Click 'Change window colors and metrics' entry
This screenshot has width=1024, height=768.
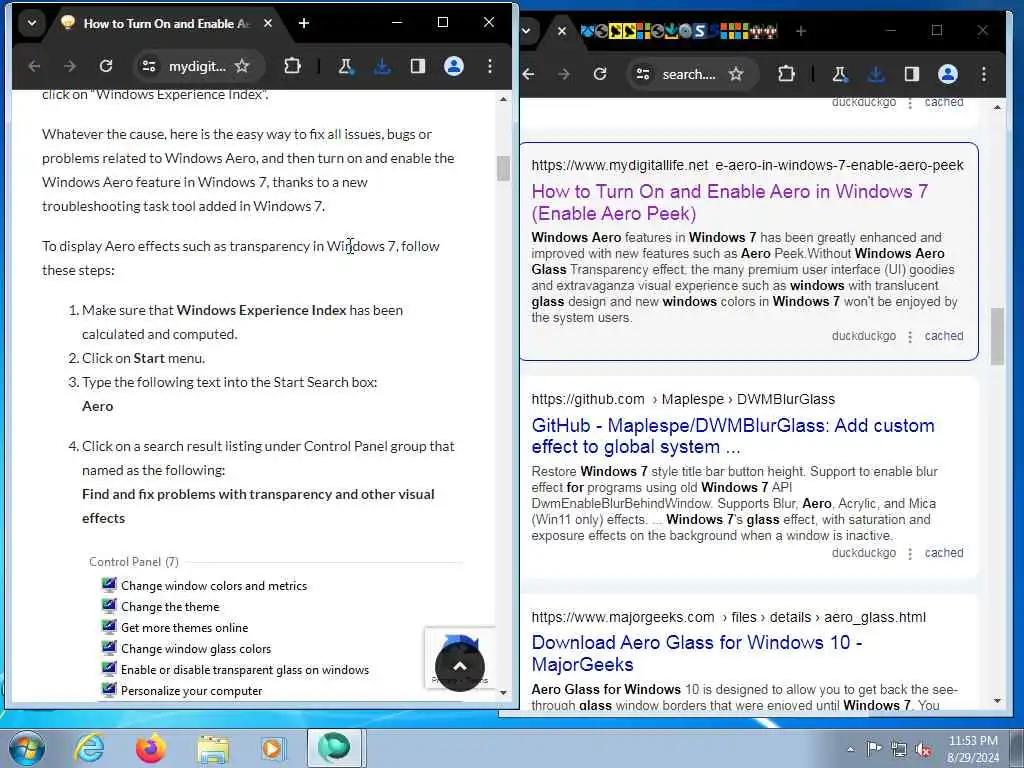tap(214, 586)
